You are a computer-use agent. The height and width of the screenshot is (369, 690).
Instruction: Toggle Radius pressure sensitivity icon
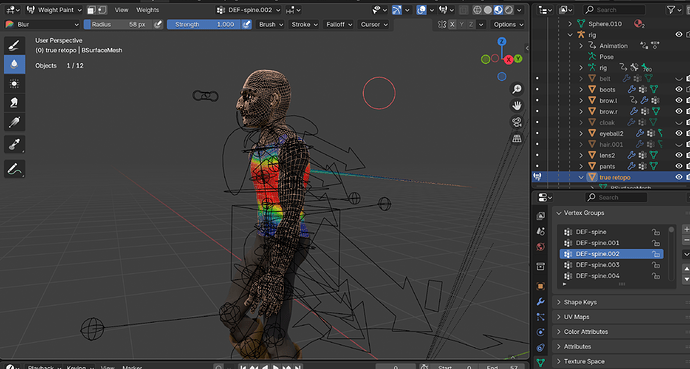coord(158,25)
